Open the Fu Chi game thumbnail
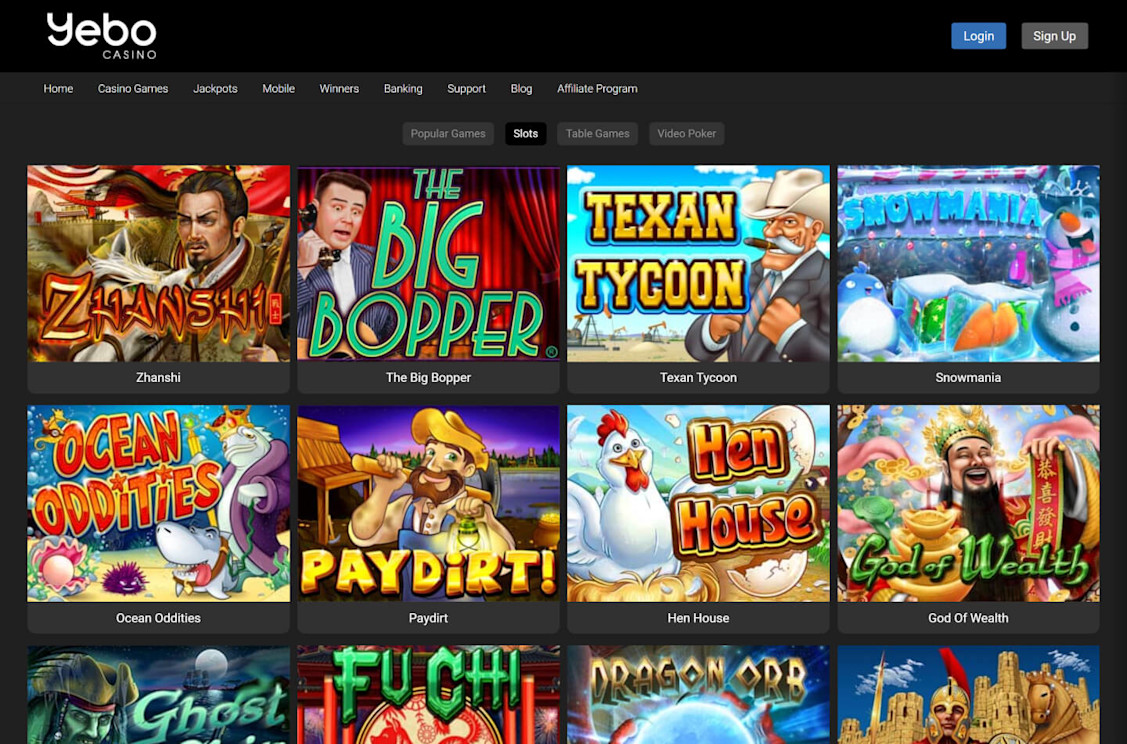The height and width of the screenshot is (744, 1127). (x=428, y=694)
